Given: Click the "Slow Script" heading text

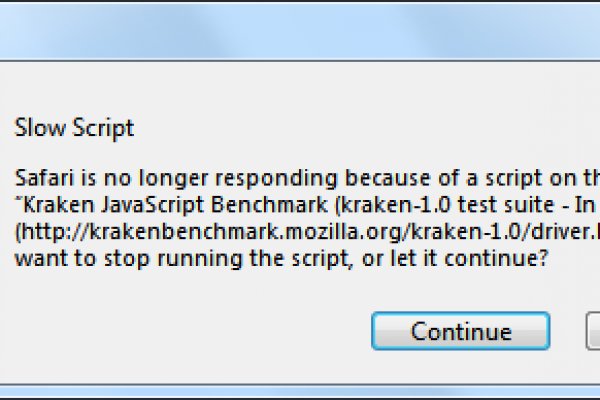Looking at the screenshot, I should point(75,128).
